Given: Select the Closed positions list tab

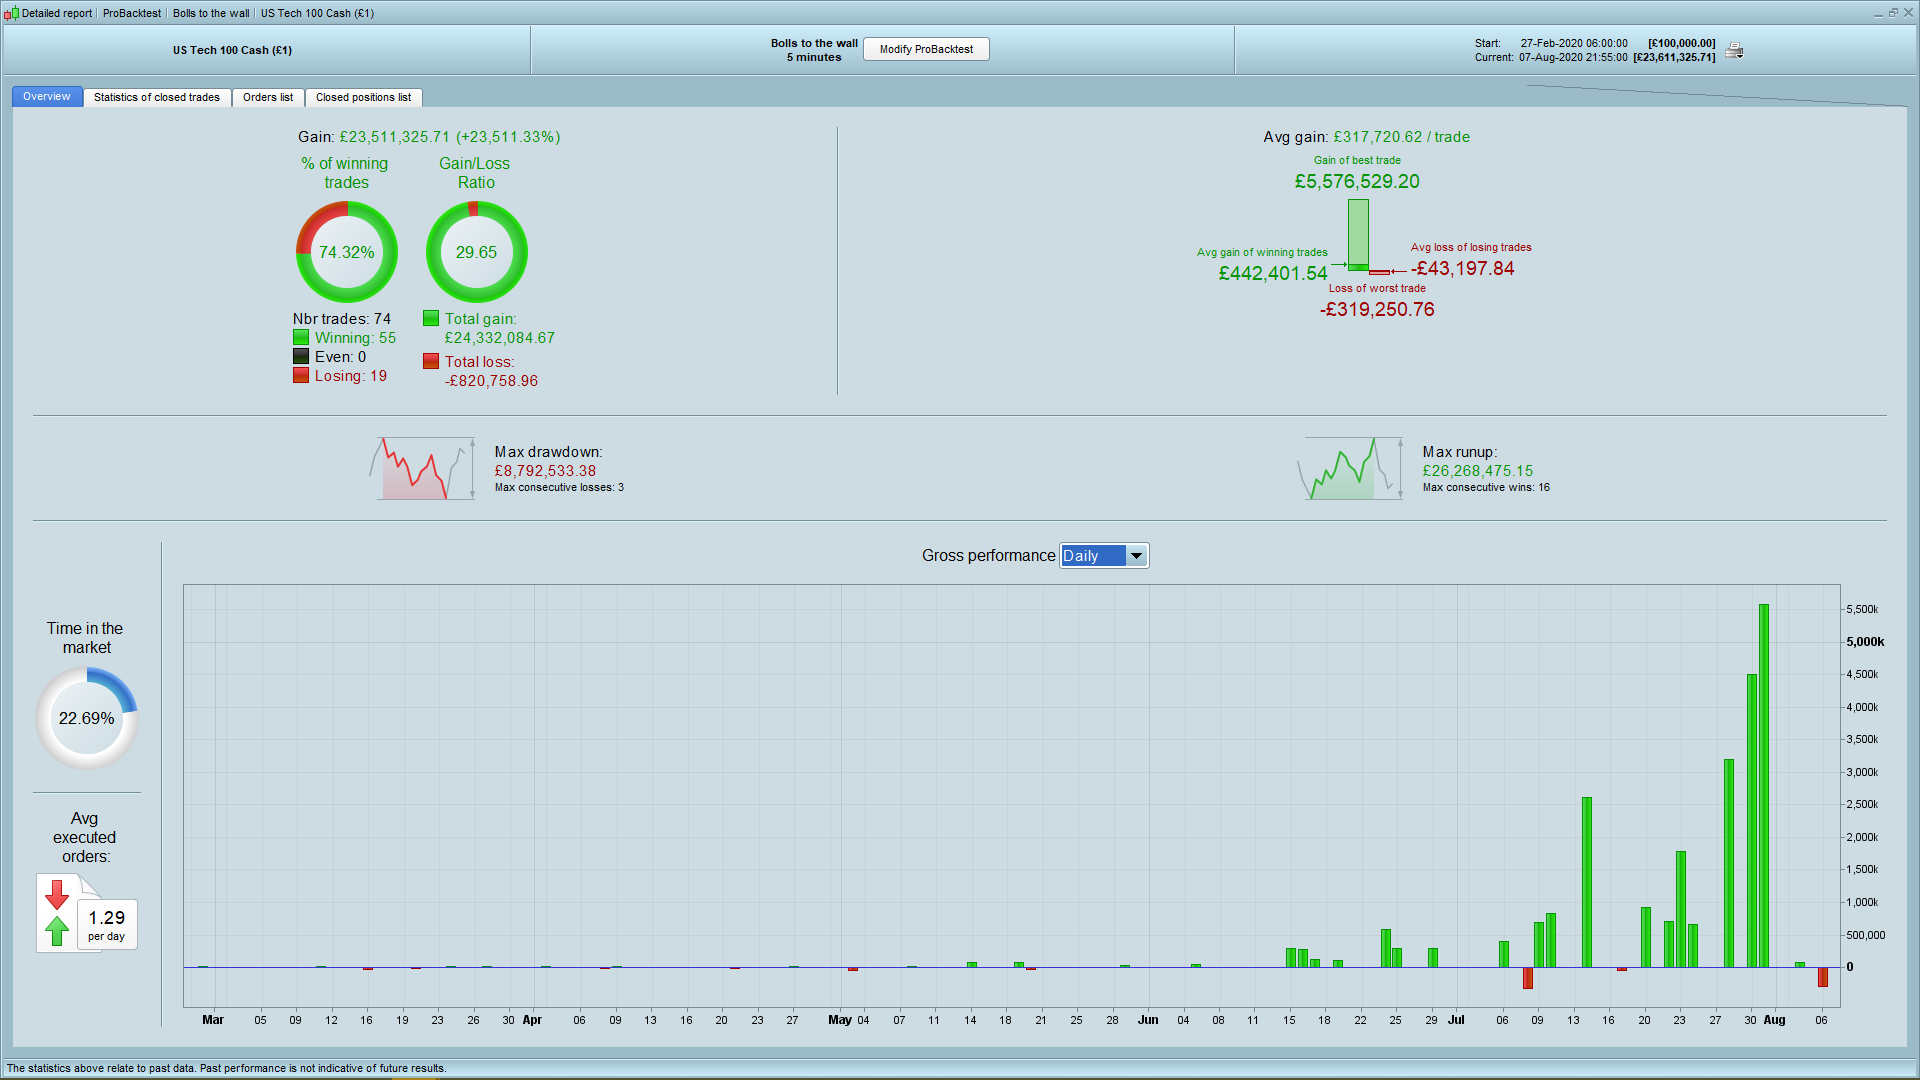Looking at the screenshot, I should pos(363,97).
